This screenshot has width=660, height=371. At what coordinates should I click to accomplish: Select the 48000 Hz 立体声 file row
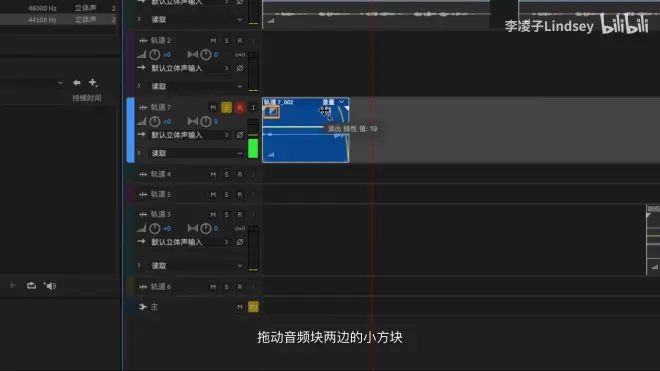tap(58, 8)
